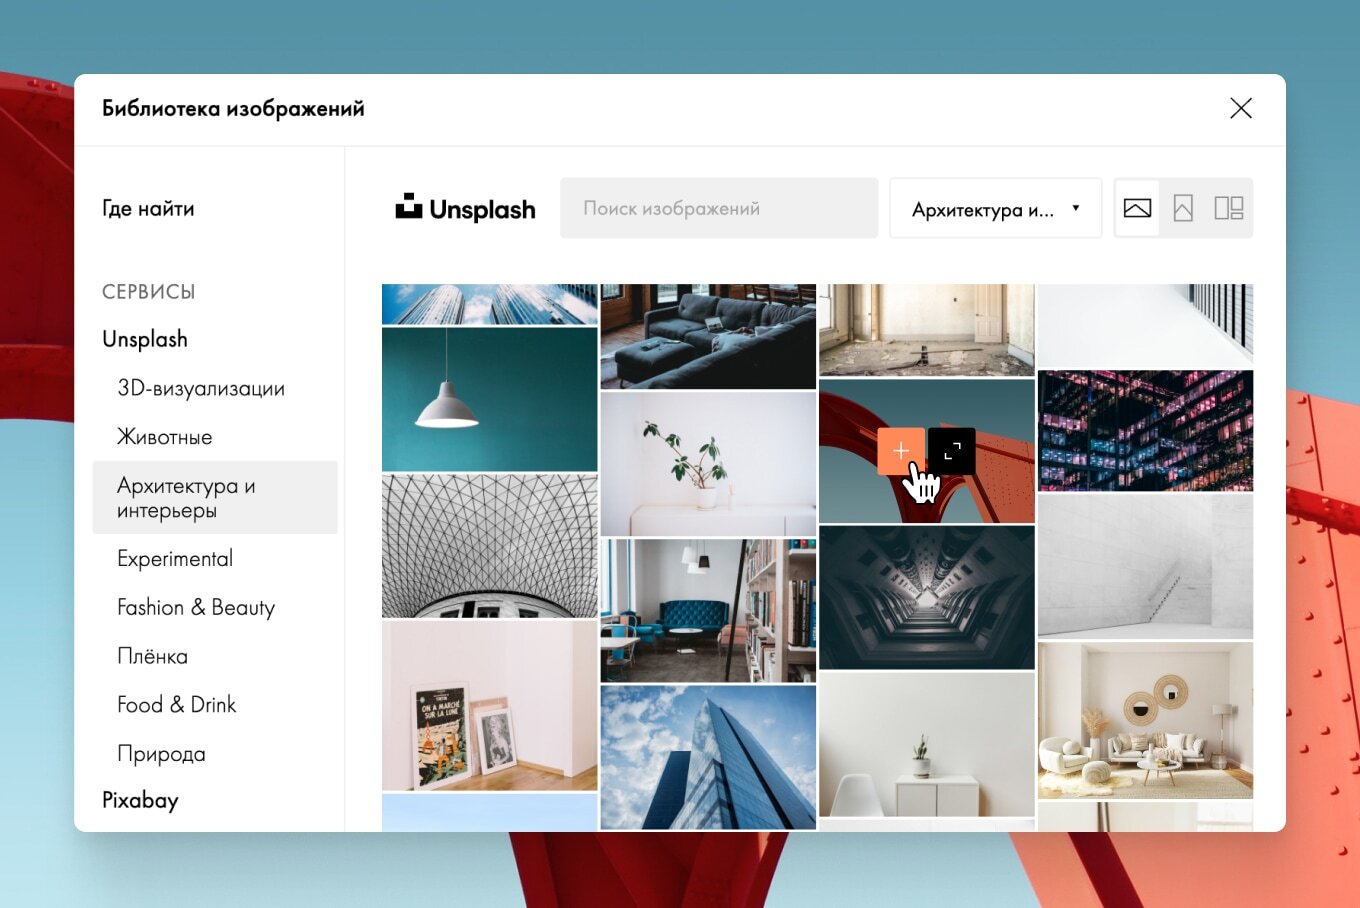Click the category dropdown arrow
This screenshot has height=908, width=1360.
pyautogui.click(x=1076, y=208)
